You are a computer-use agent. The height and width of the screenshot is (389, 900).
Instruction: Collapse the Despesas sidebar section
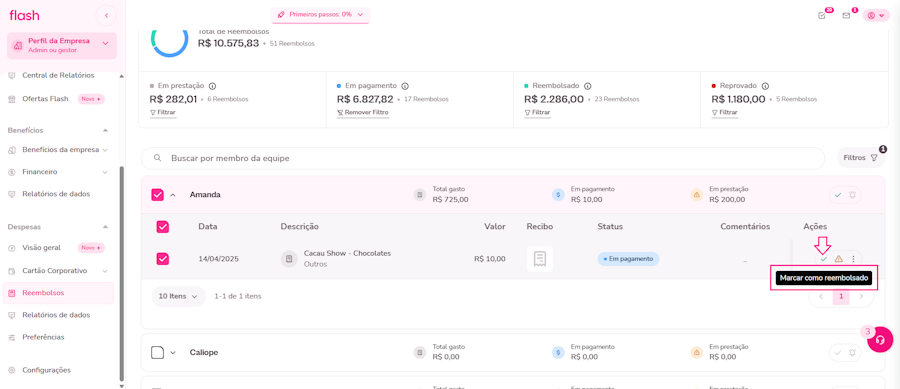tap(105, 227)
